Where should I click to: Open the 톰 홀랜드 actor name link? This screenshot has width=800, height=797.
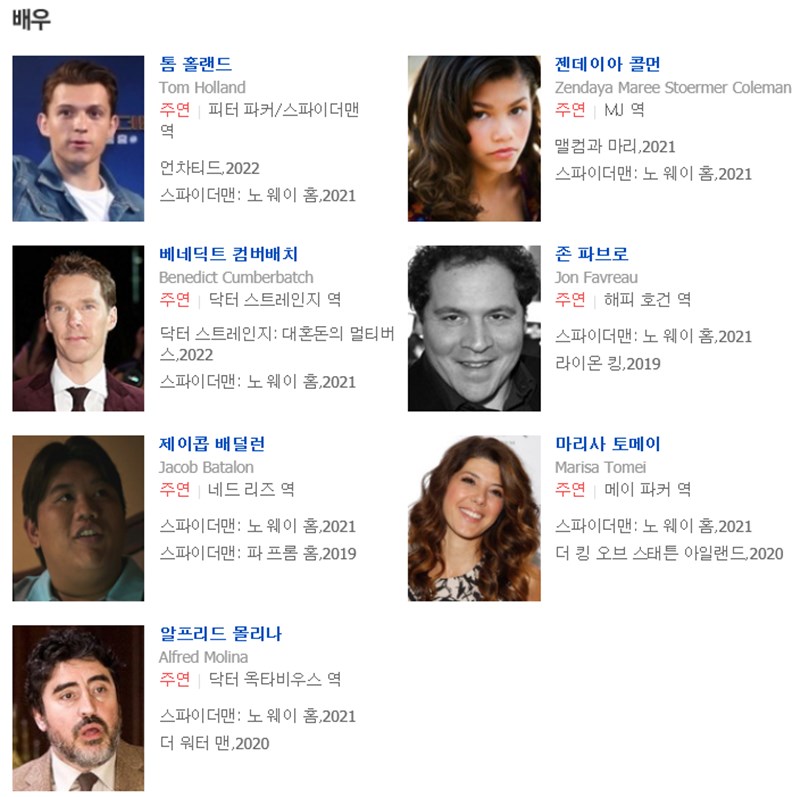point(196,64)
